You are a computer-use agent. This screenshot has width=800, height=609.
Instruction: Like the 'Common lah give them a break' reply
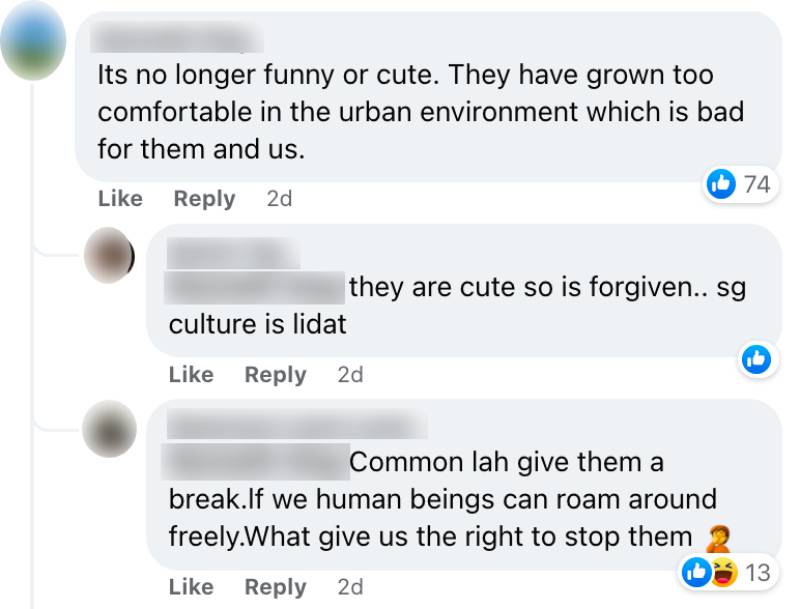coord(191,587)
